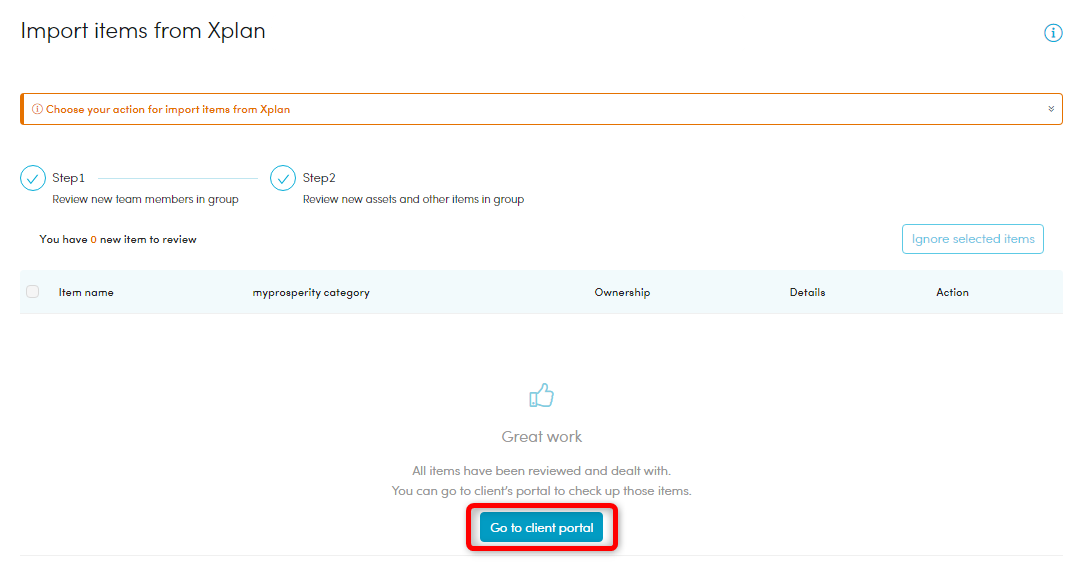Click the 'Choose your action for import' banner text
Screen dimensions: 1083x587
coord(167,109)
